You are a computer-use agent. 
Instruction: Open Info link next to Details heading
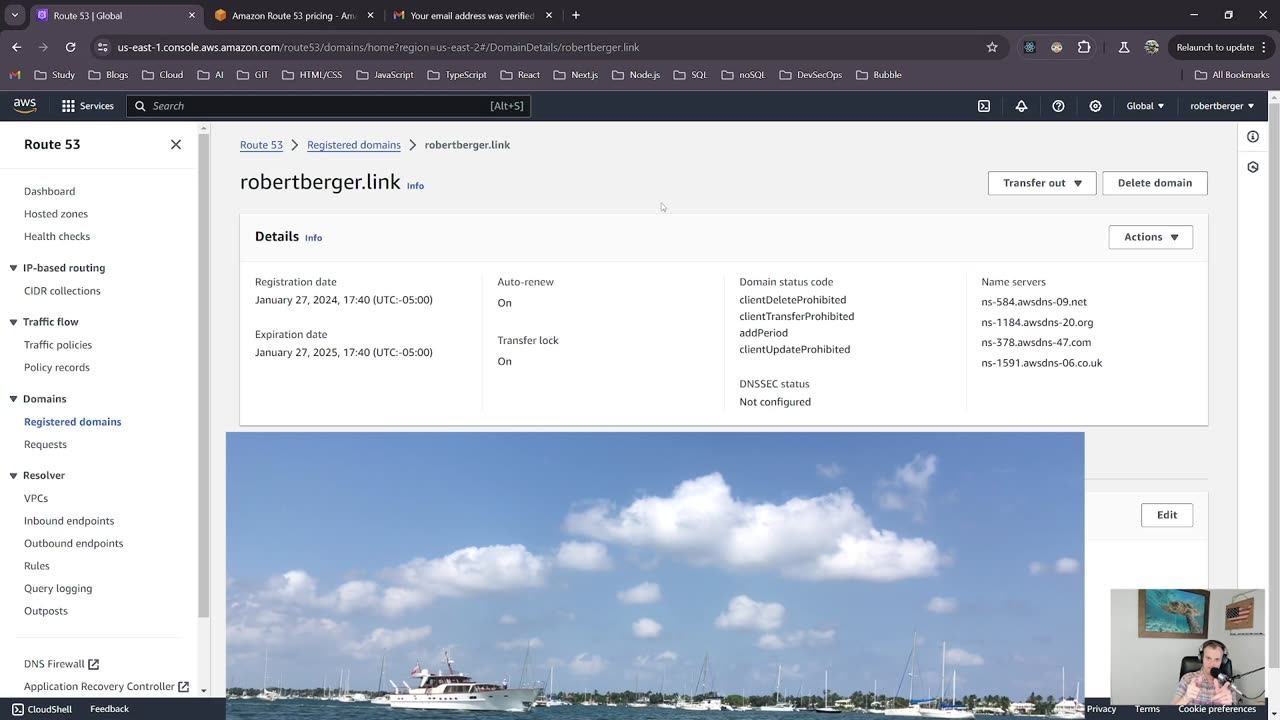click(x=313, y=238)
